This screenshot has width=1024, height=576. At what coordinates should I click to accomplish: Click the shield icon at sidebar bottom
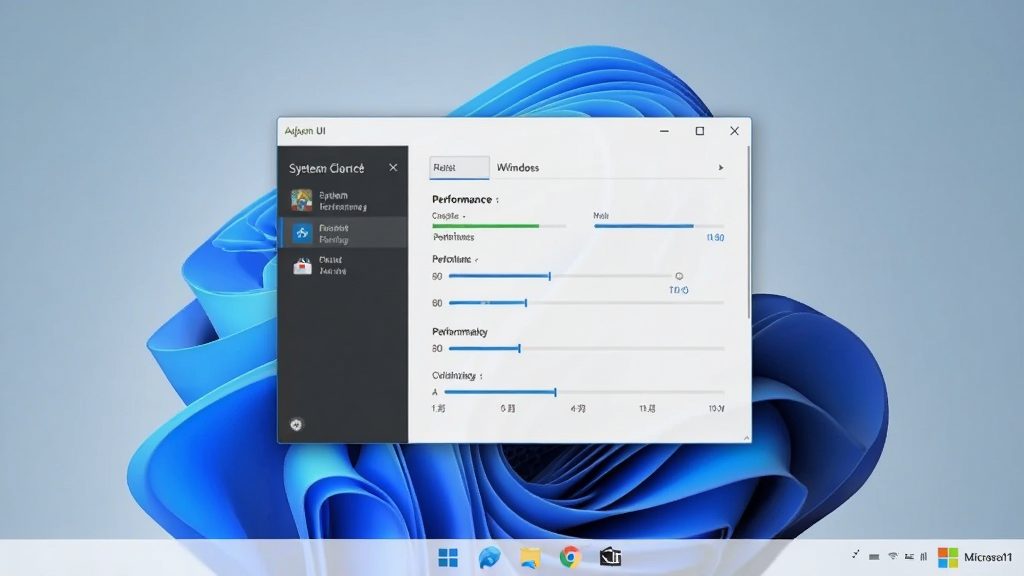point(296,424)
